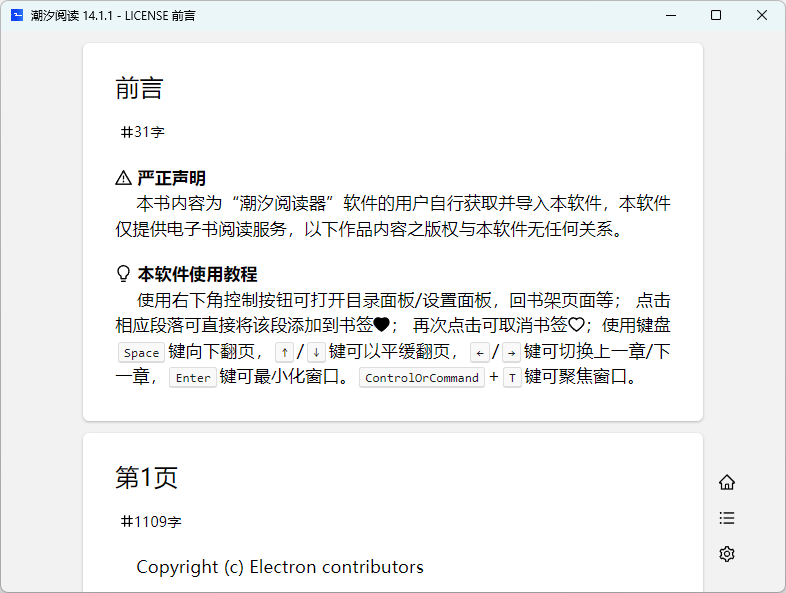Click the hash icon beside 31字
This screenshot has height=593, width=786.
click(x=127, y=131)
